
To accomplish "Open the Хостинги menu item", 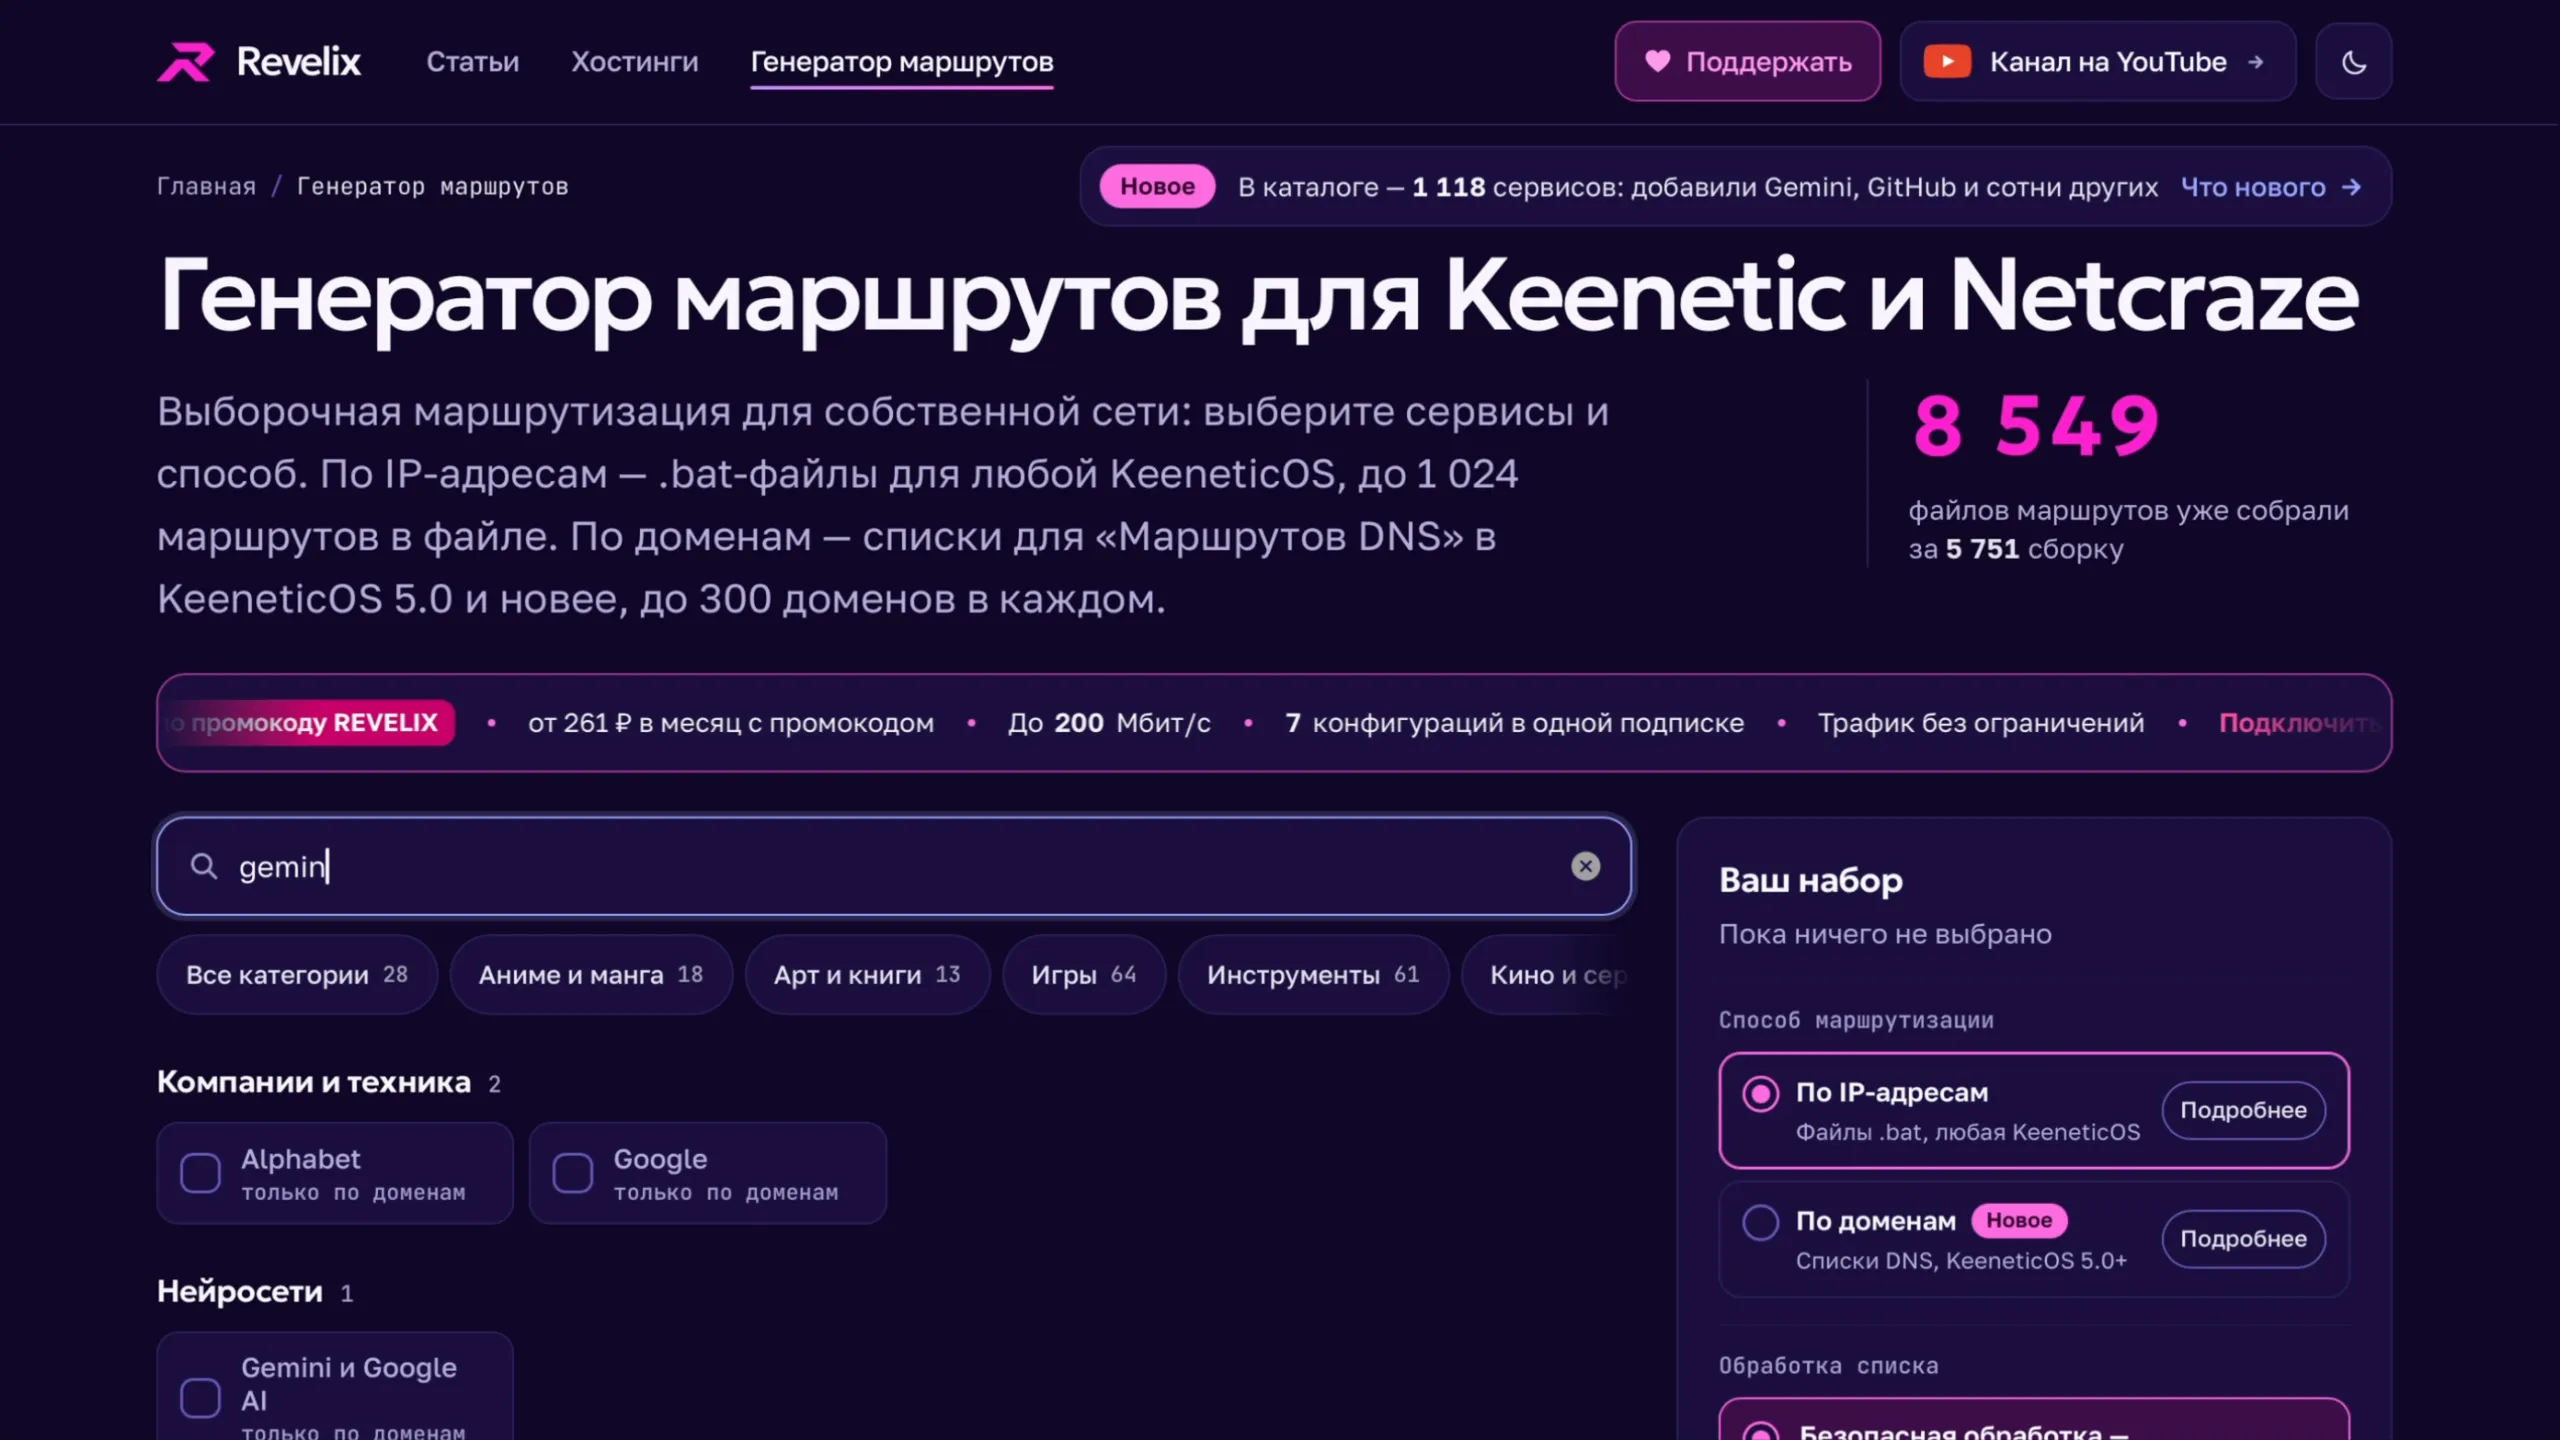I will [635, 62].
